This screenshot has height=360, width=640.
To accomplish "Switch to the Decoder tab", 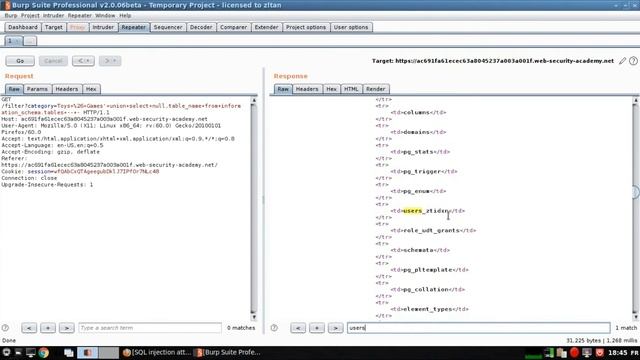I will (x=201, y=27).
